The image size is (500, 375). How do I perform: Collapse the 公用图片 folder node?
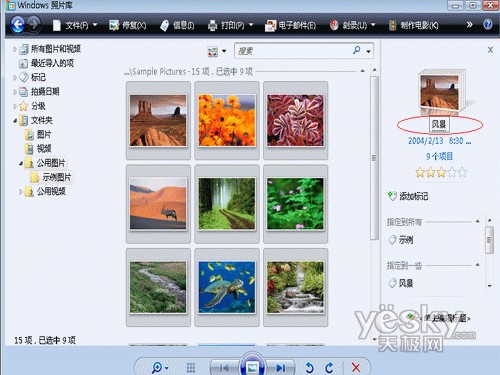(x=21, y=163)
